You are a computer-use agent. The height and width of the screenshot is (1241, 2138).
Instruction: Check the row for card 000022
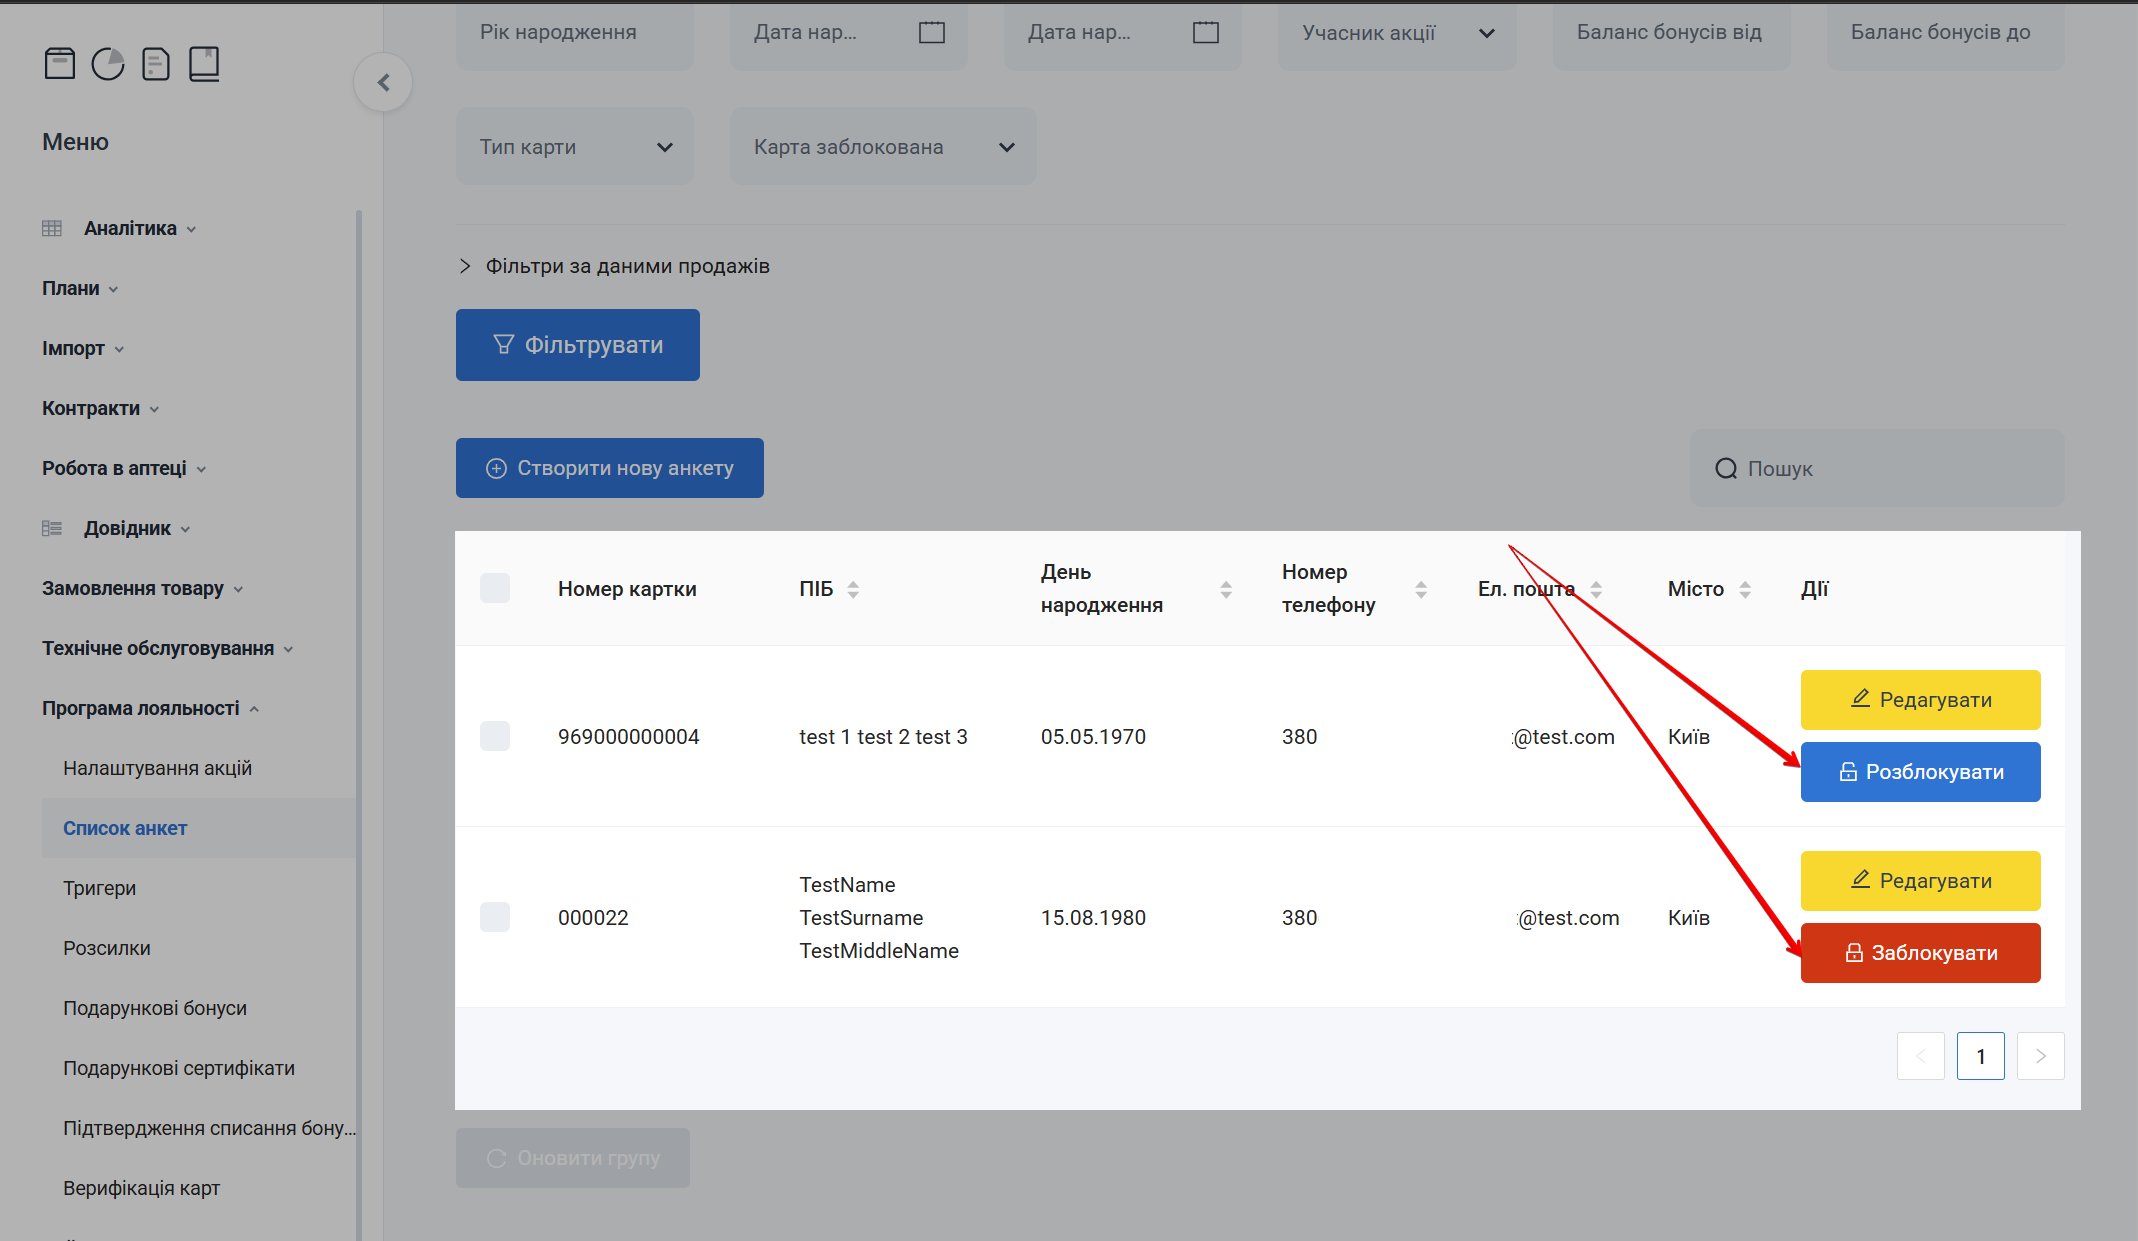(495, 917)
